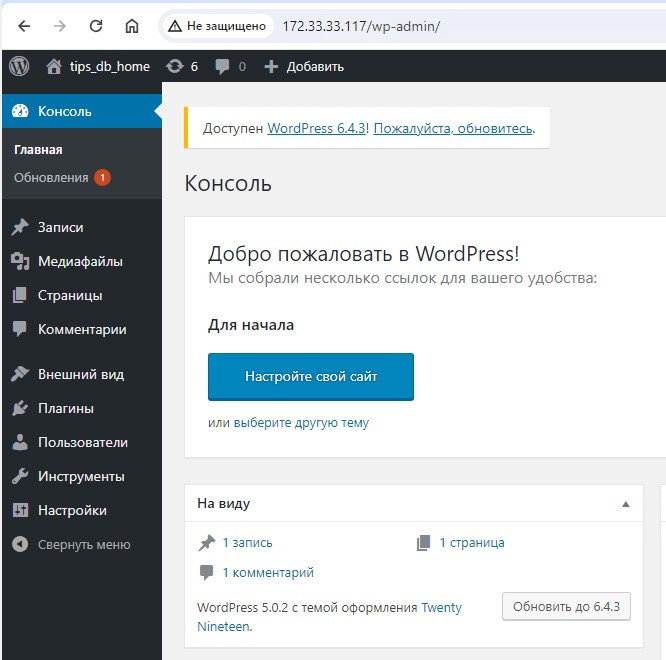Open comments bubble icon in admin bar

223,66
